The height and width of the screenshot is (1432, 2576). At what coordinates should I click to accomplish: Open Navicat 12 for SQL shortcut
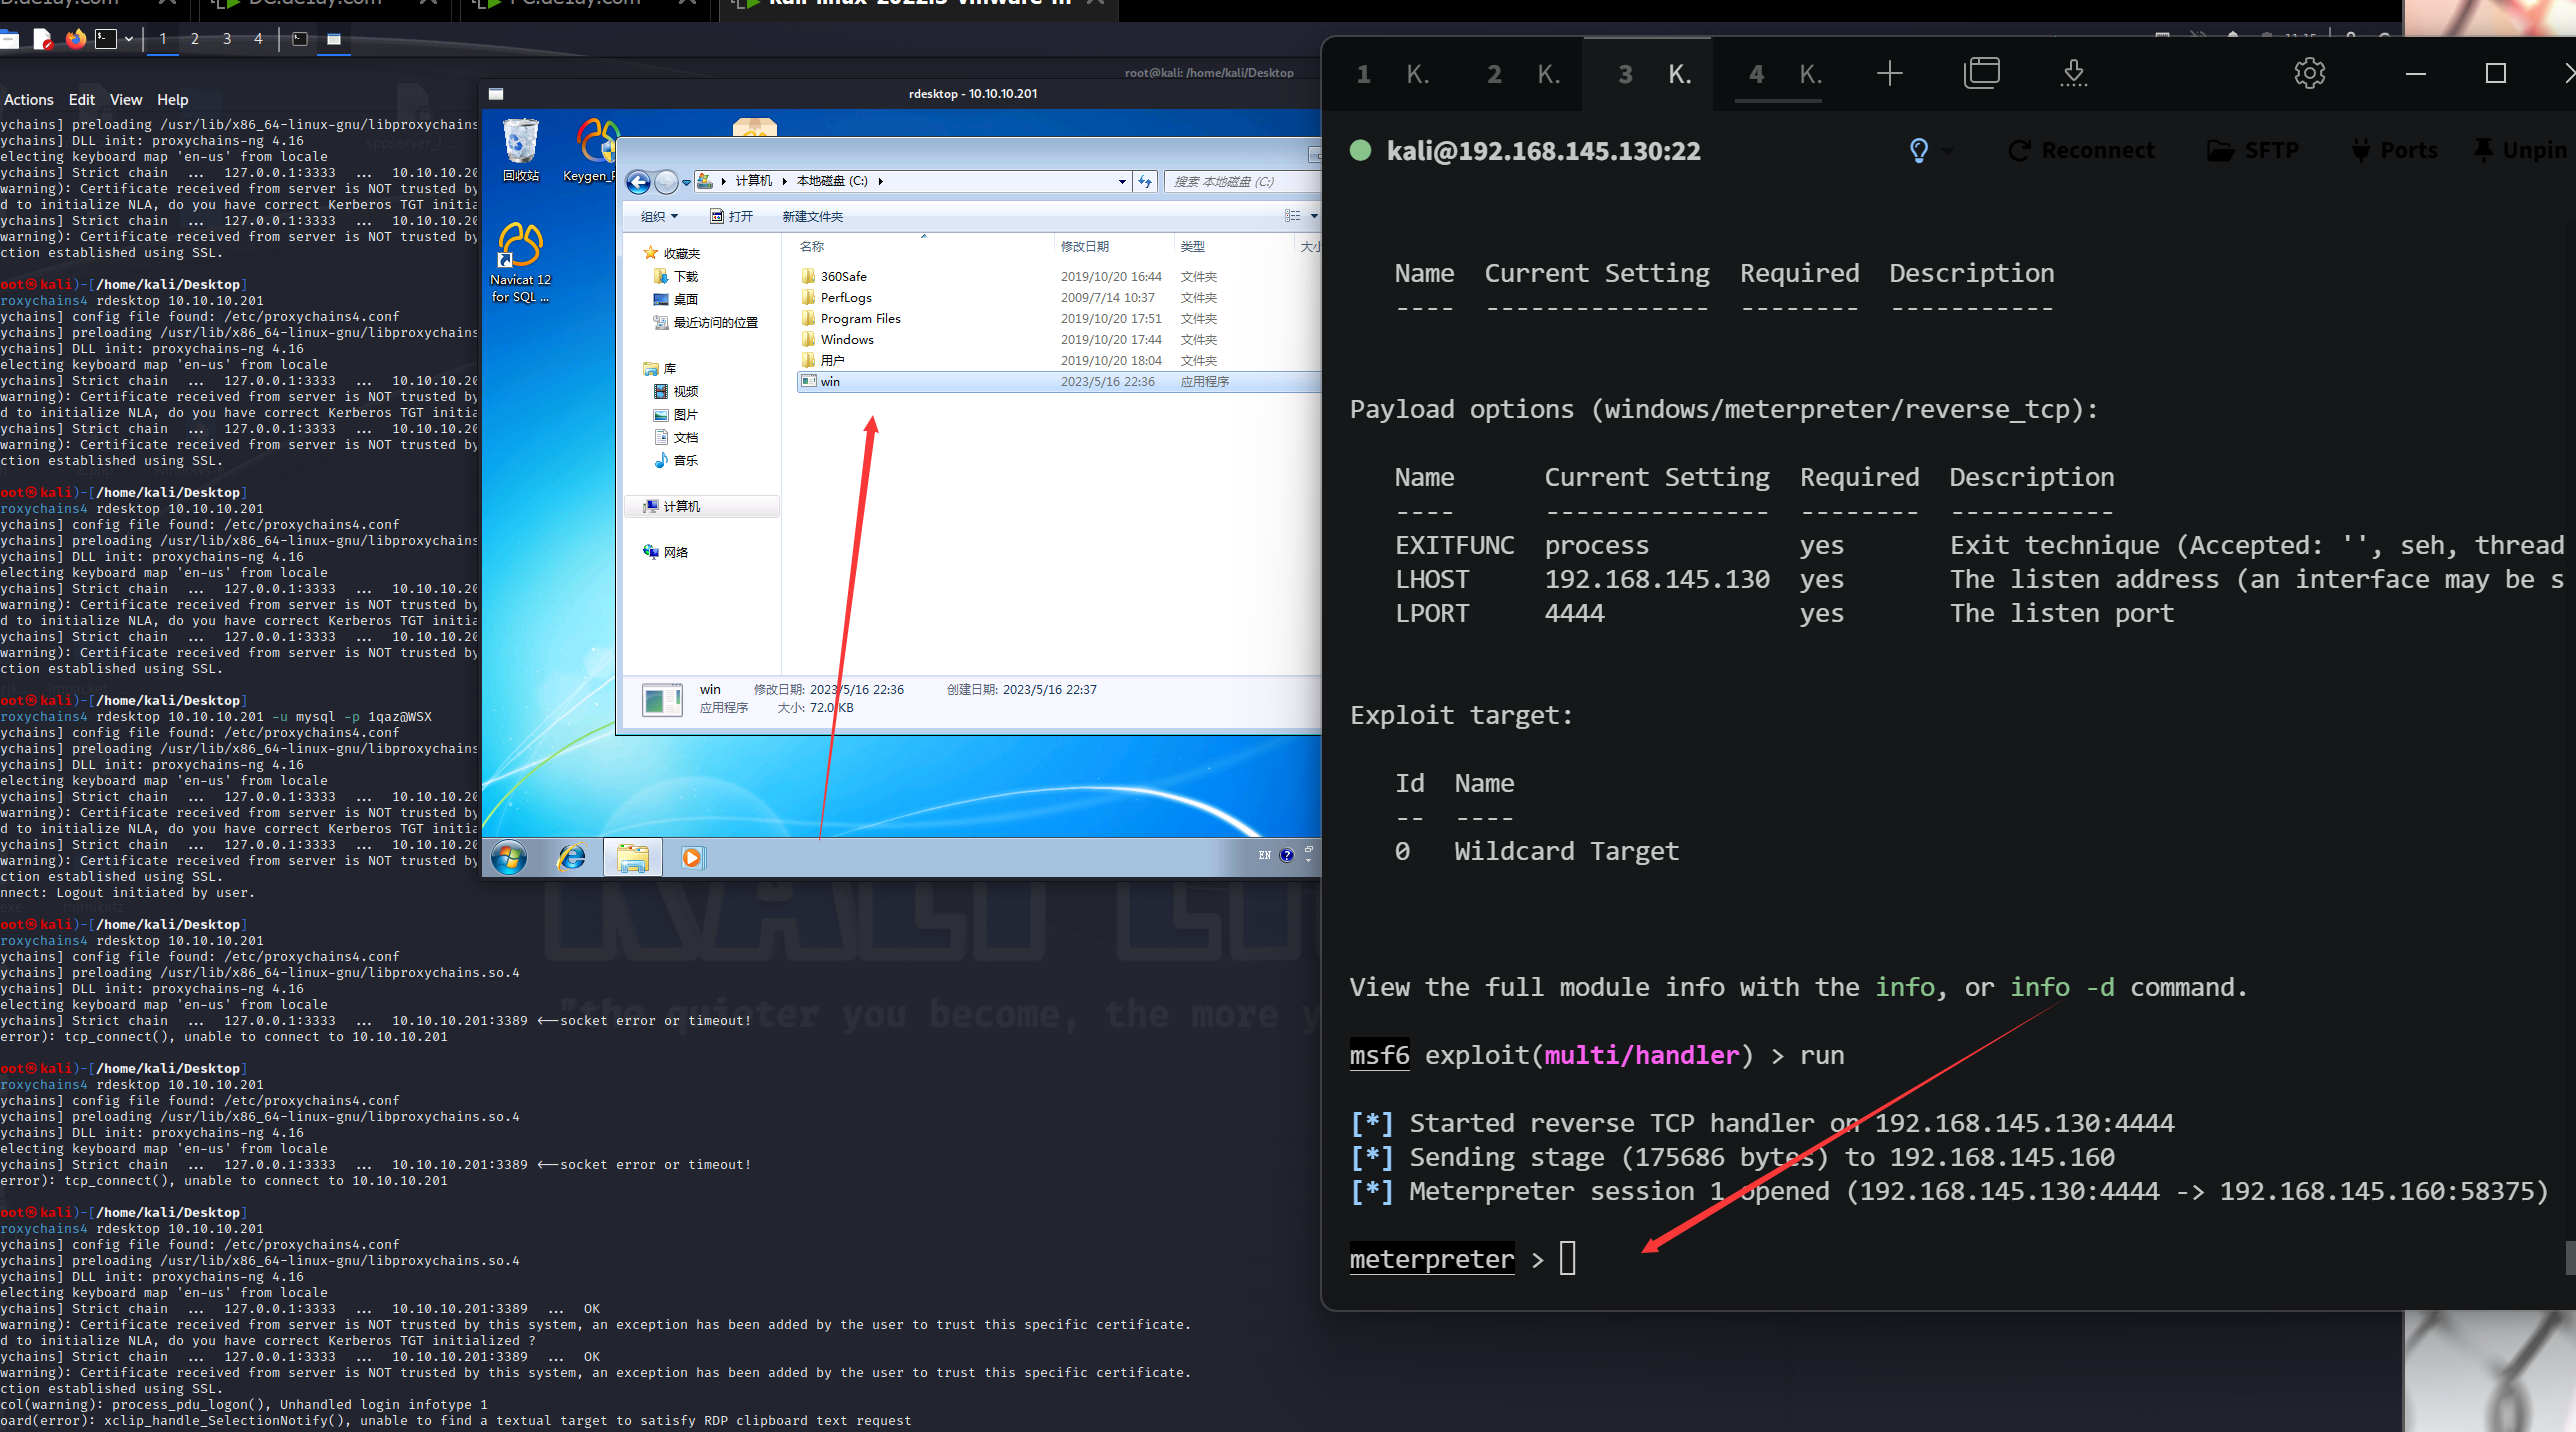520,262
